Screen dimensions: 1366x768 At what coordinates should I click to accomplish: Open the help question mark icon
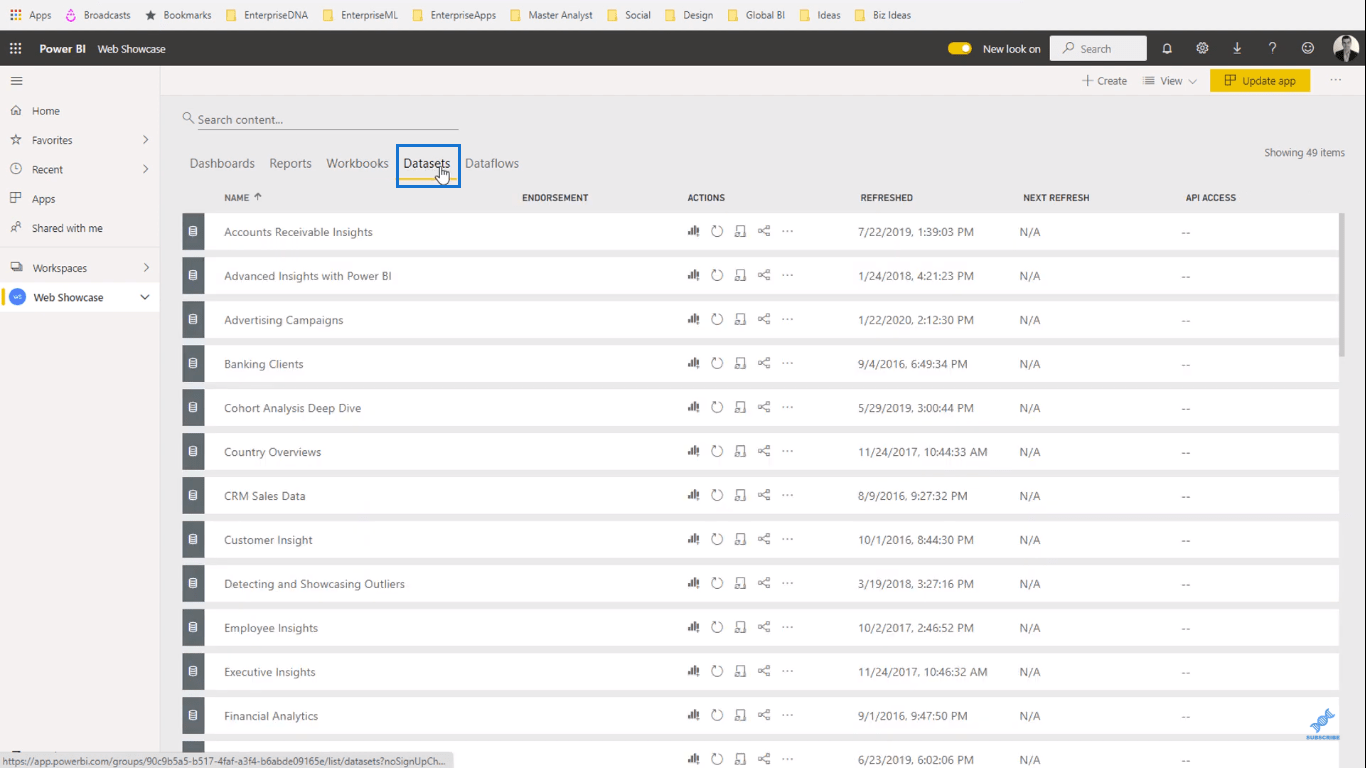click(x=1272, y=48)
